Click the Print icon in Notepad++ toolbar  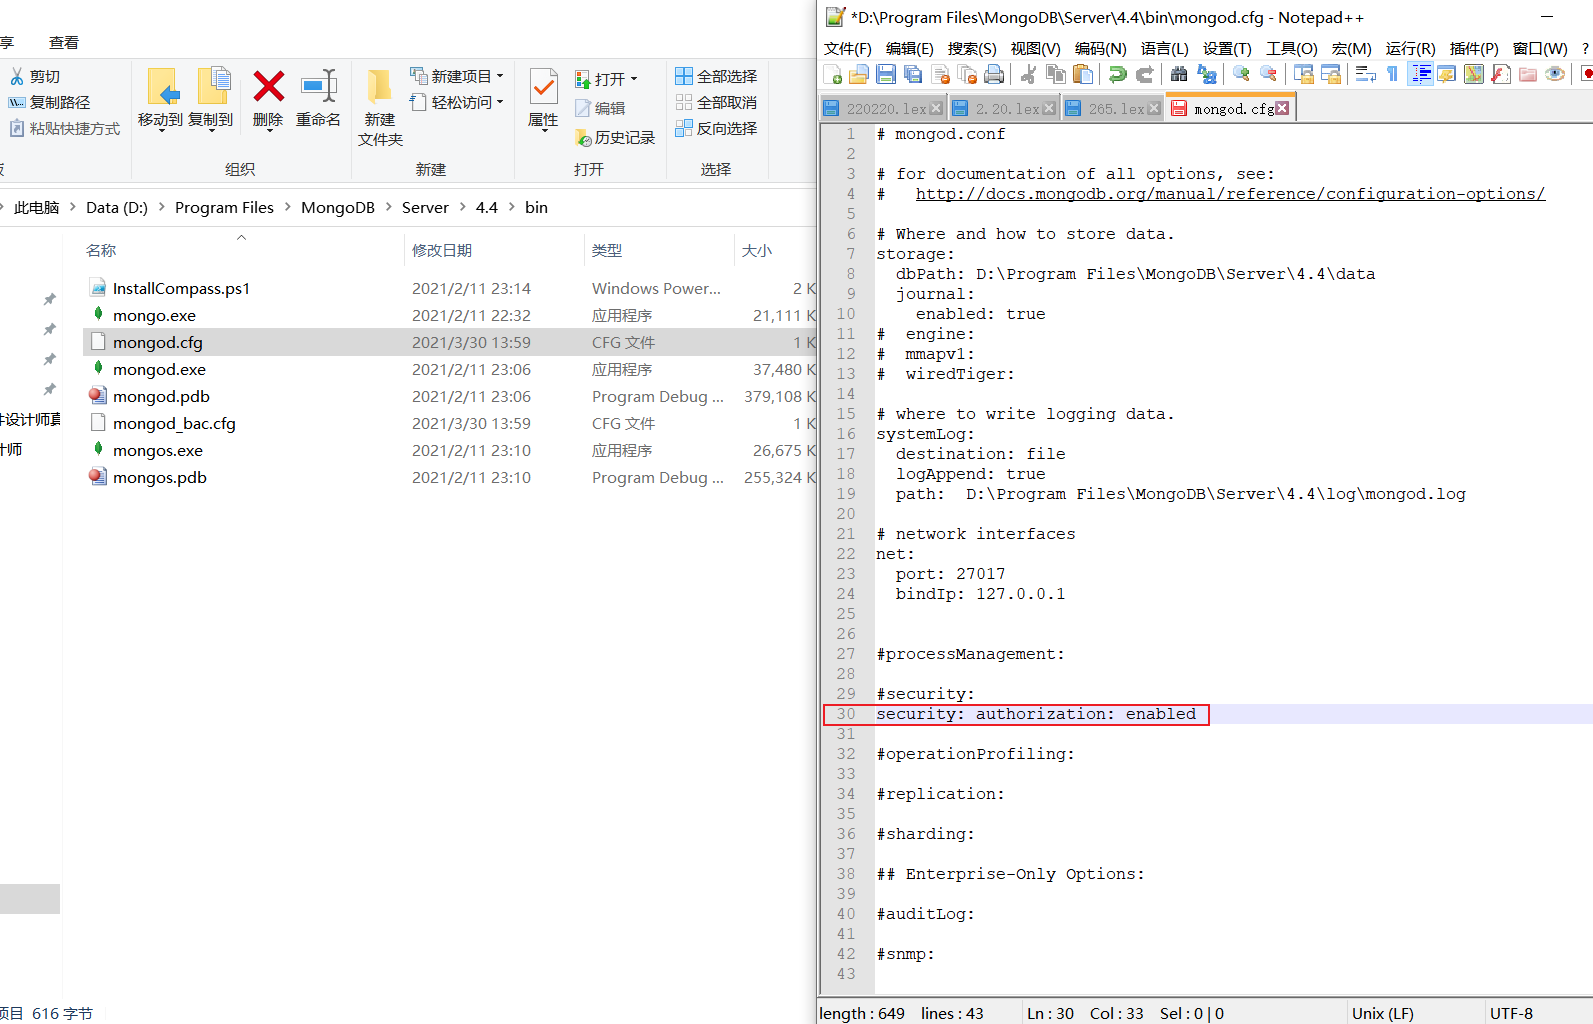tap(994, 74)
